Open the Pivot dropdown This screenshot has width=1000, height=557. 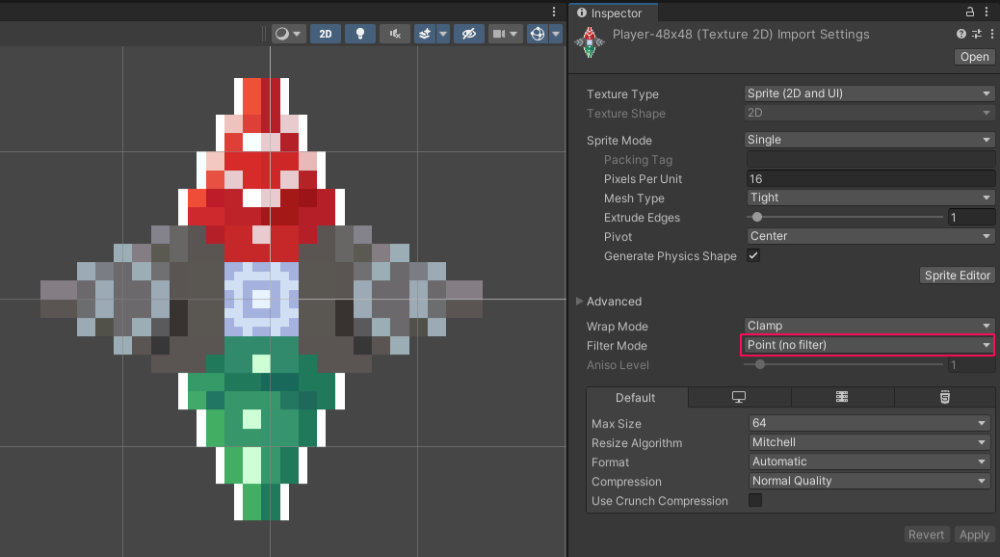click(x=871, y=236)
